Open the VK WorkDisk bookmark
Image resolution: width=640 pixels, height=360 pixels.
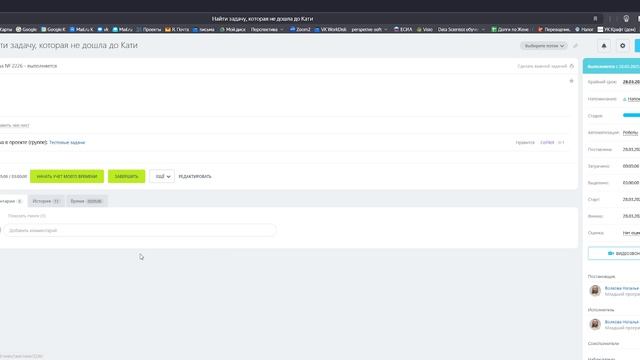click(330, 29)
